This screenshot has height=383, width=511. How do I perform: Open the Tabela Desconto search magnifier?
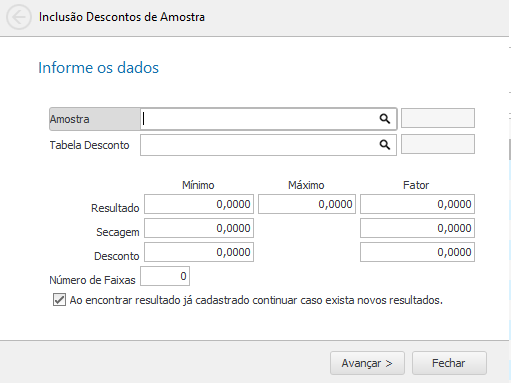click(x=385, y=145)
